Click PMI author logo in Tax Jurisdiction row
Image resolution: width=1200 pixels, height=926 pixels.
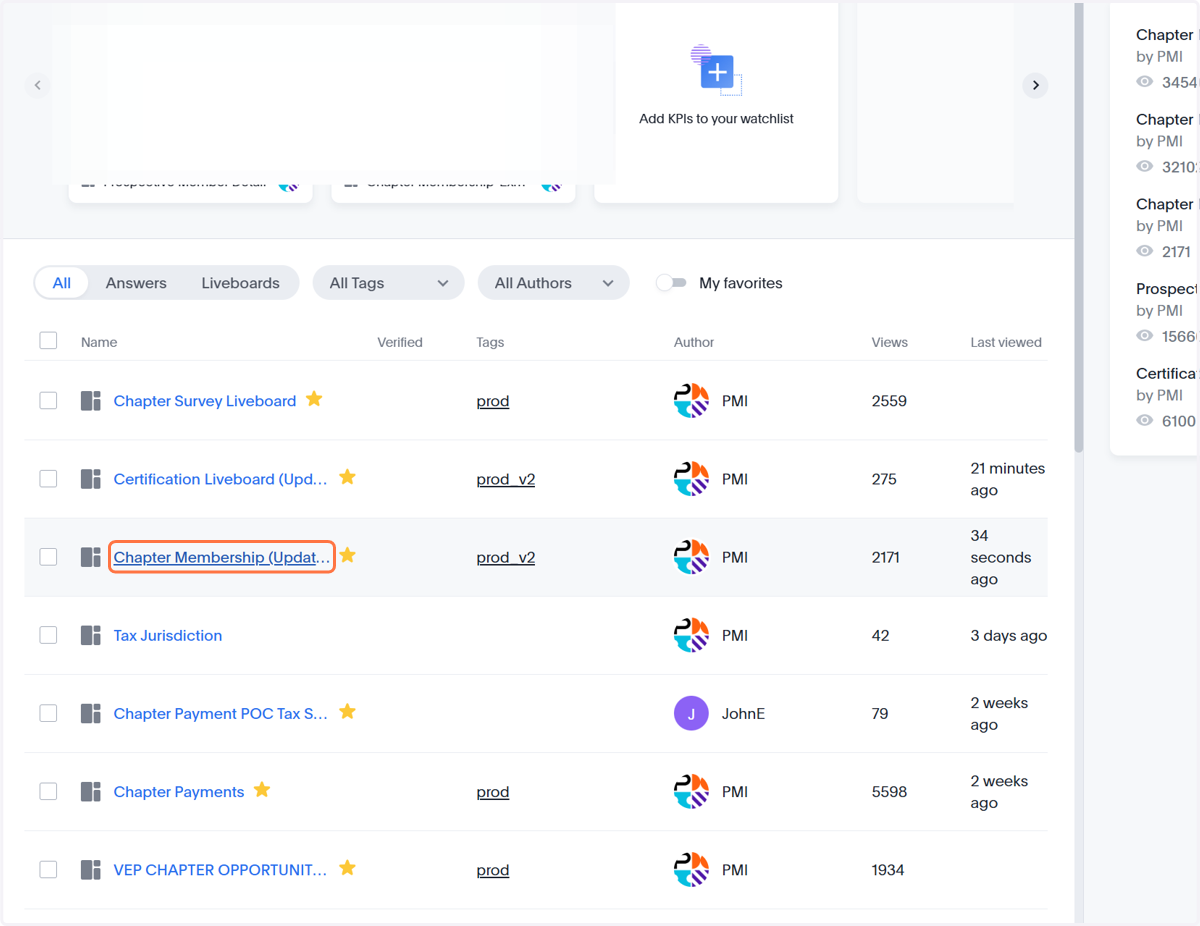point(691,635)
